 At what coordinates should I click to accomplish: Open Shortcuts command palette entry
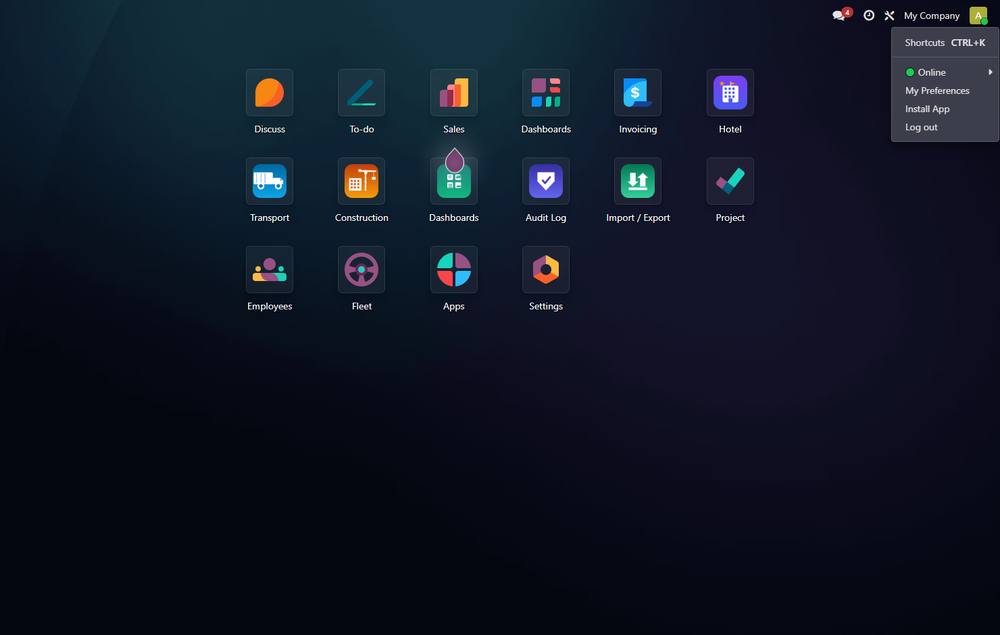(x=945, y=43)
